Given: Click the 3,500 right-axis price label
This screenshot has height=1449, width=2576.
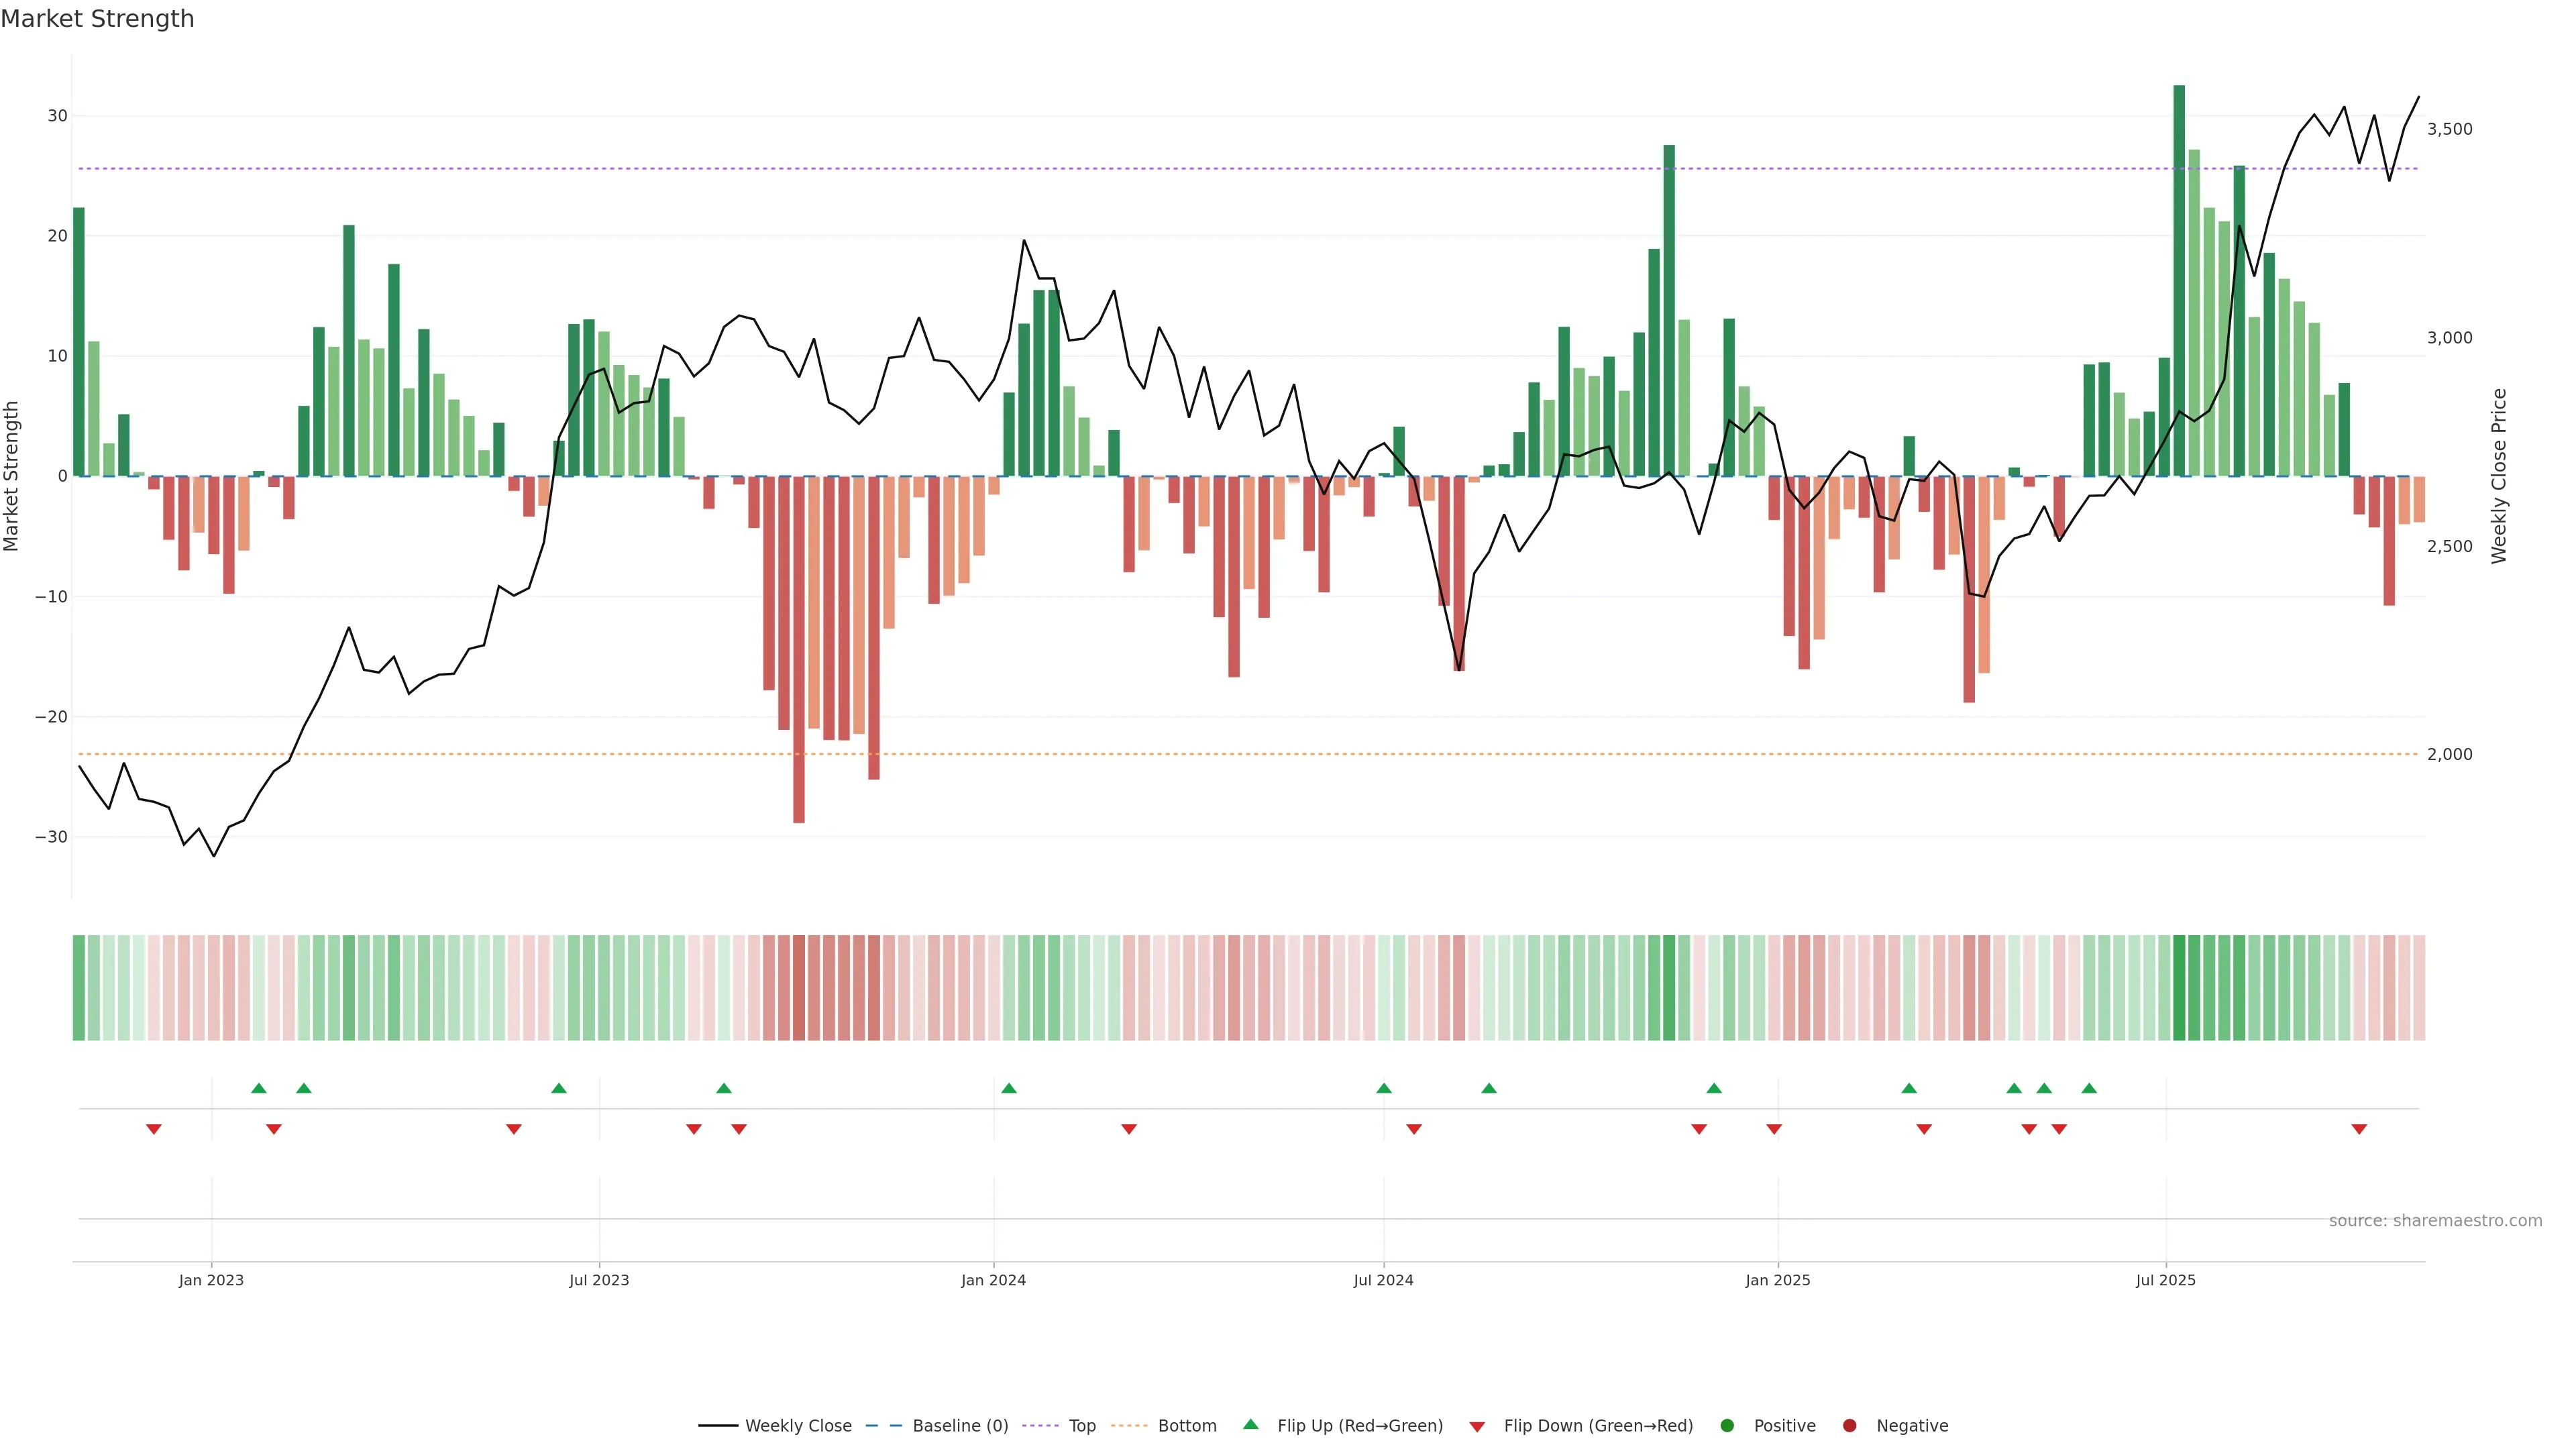Looking at the screenshot, I should 2449,129.
